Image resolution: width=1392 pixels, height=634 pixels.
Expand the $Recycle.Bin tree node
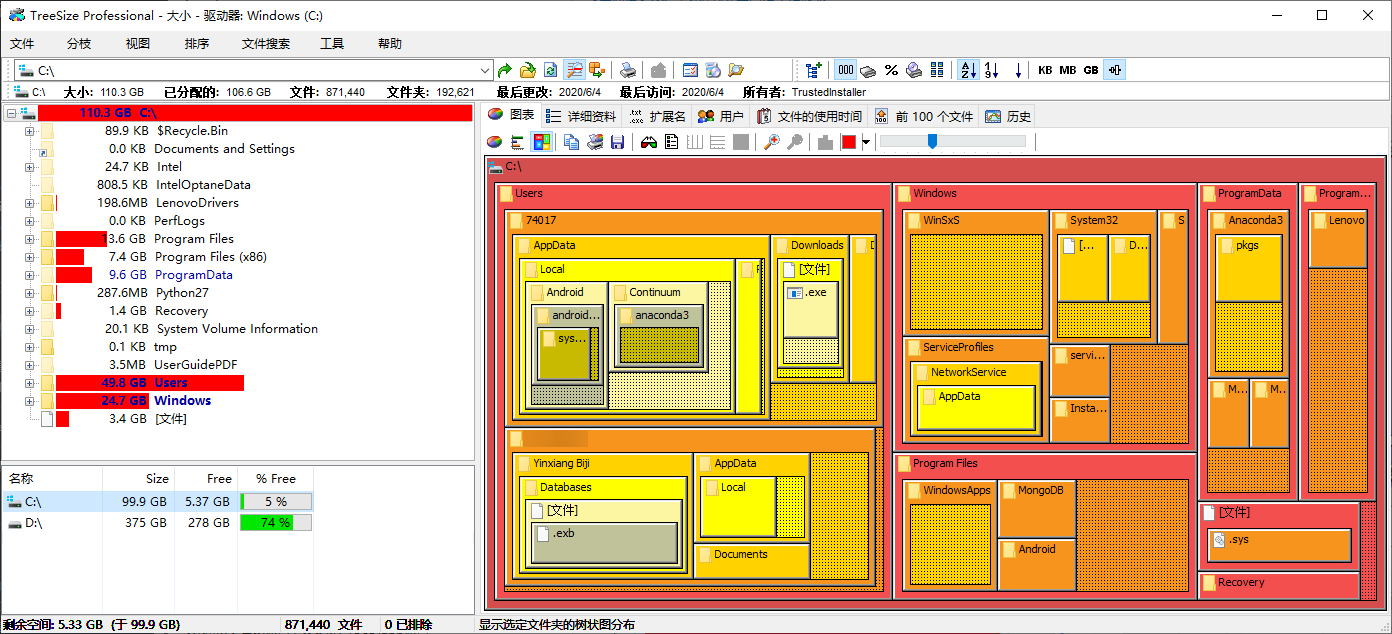[29, 131]
